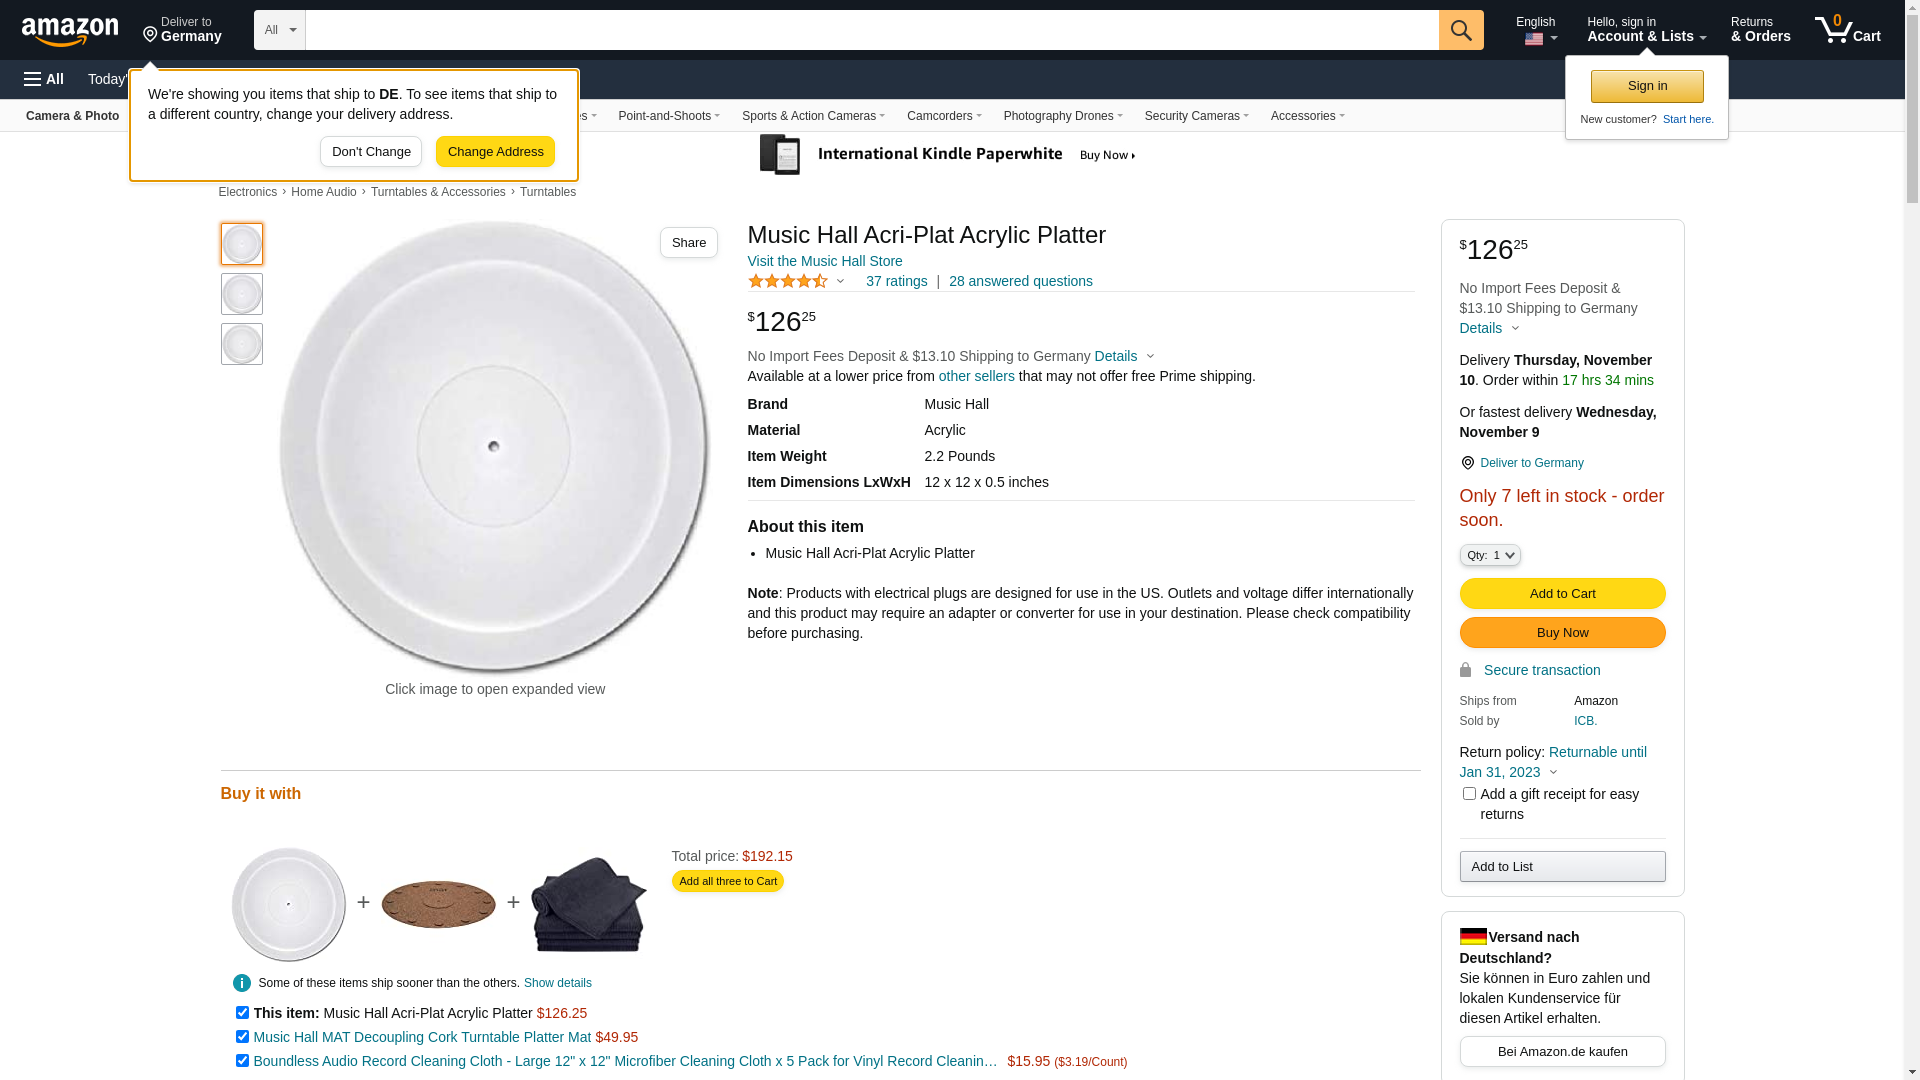
Task: Open the Security Cameras menu
Action: pos(1196,116)
